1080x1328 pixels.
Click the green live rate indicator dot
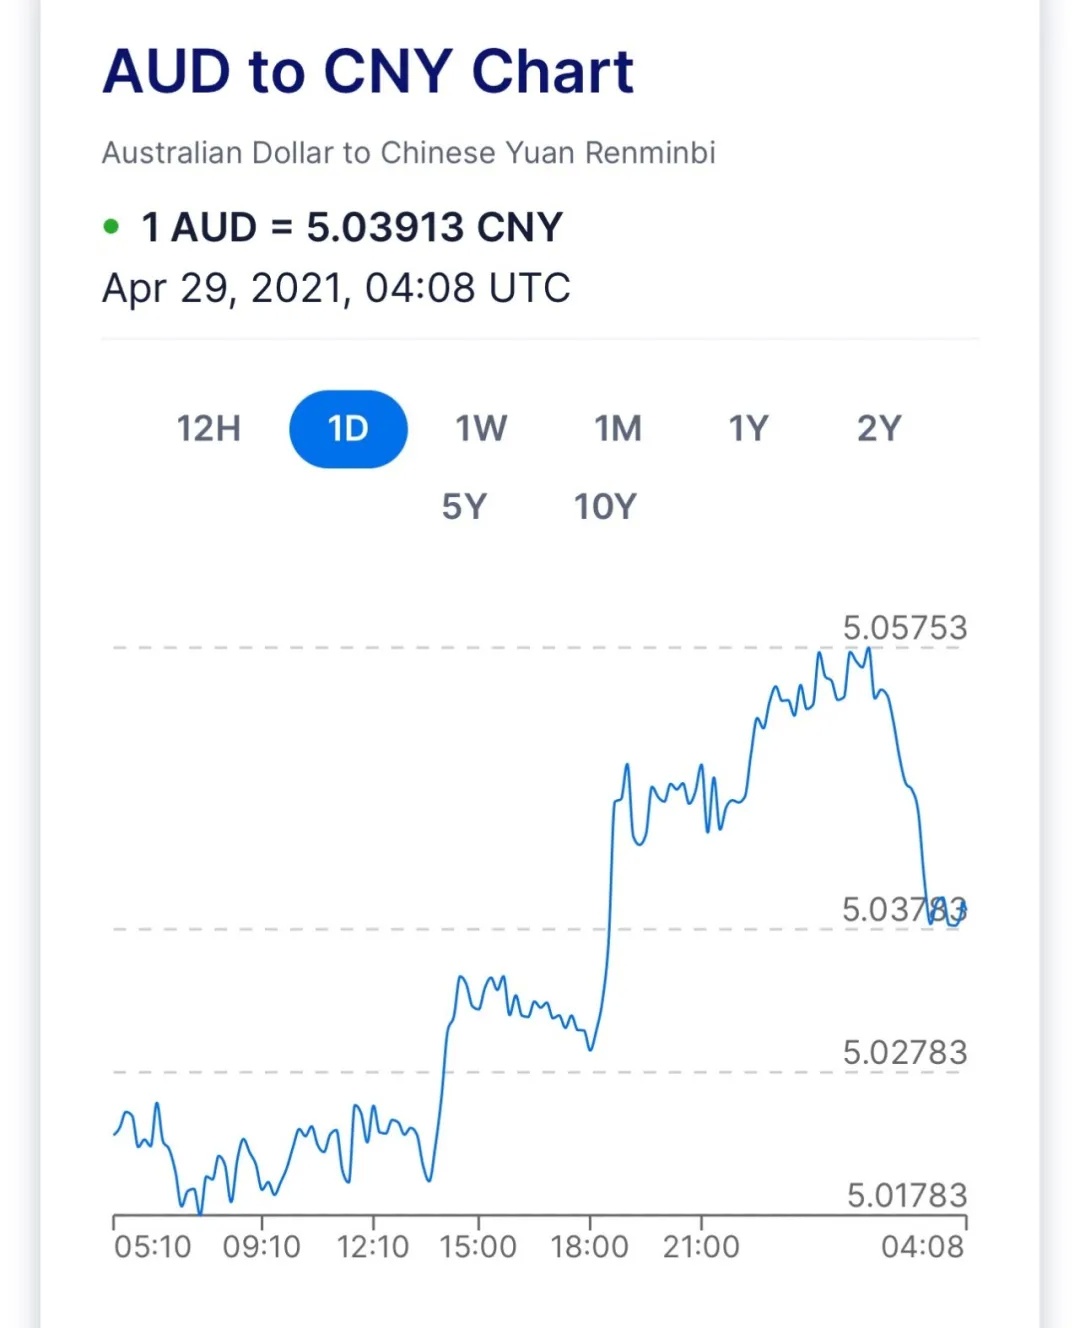point(111,227)
